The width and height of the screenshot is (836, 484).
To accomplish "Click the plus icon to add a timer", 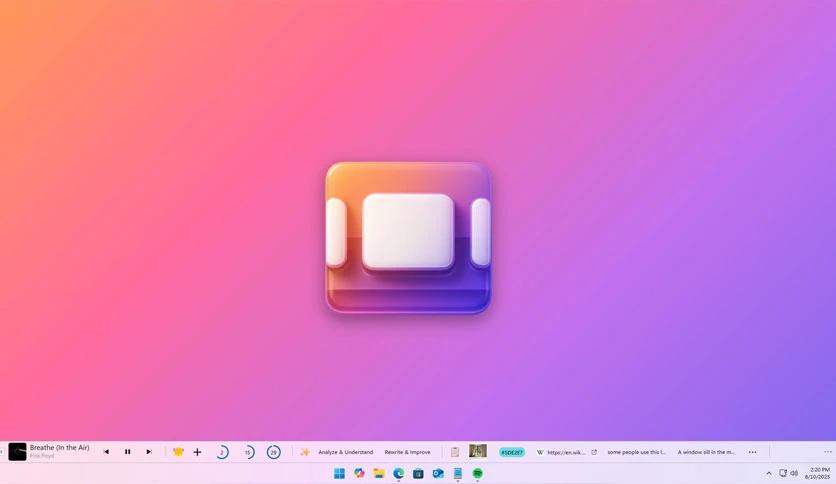I will [197, 452].
